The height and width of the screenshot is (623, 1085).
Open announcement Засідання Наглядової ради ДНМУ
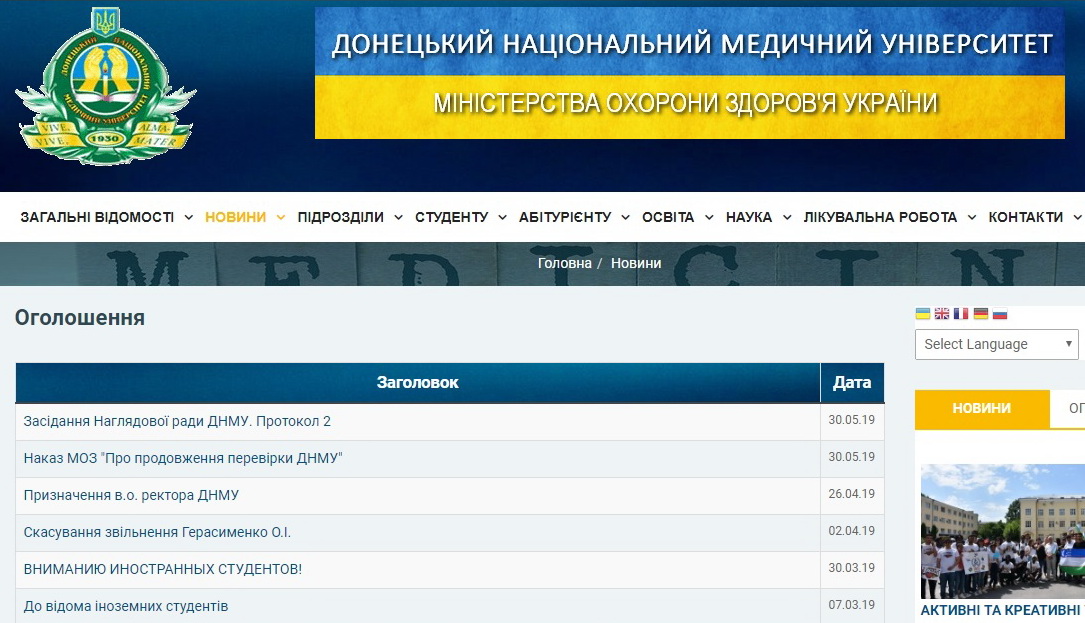(x=177, y=421)
